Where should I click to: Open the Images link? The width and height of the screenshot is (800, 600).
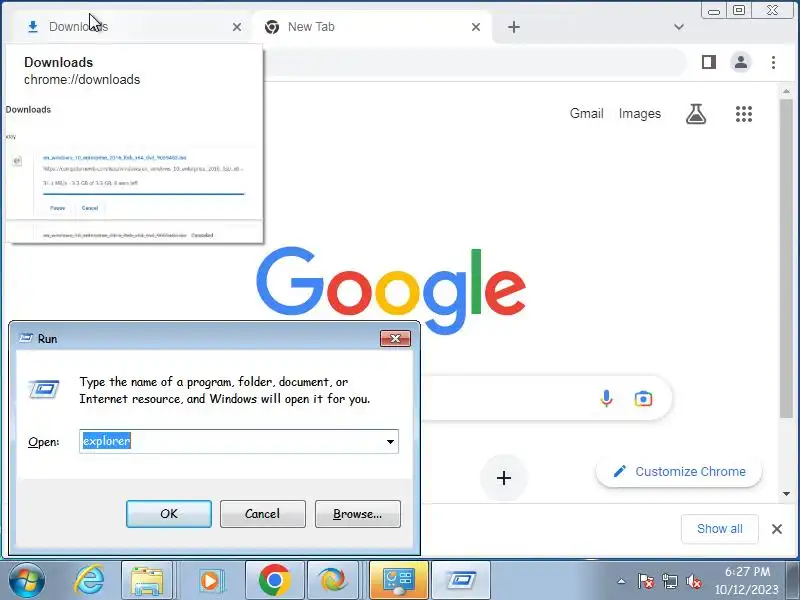[639, 113]
